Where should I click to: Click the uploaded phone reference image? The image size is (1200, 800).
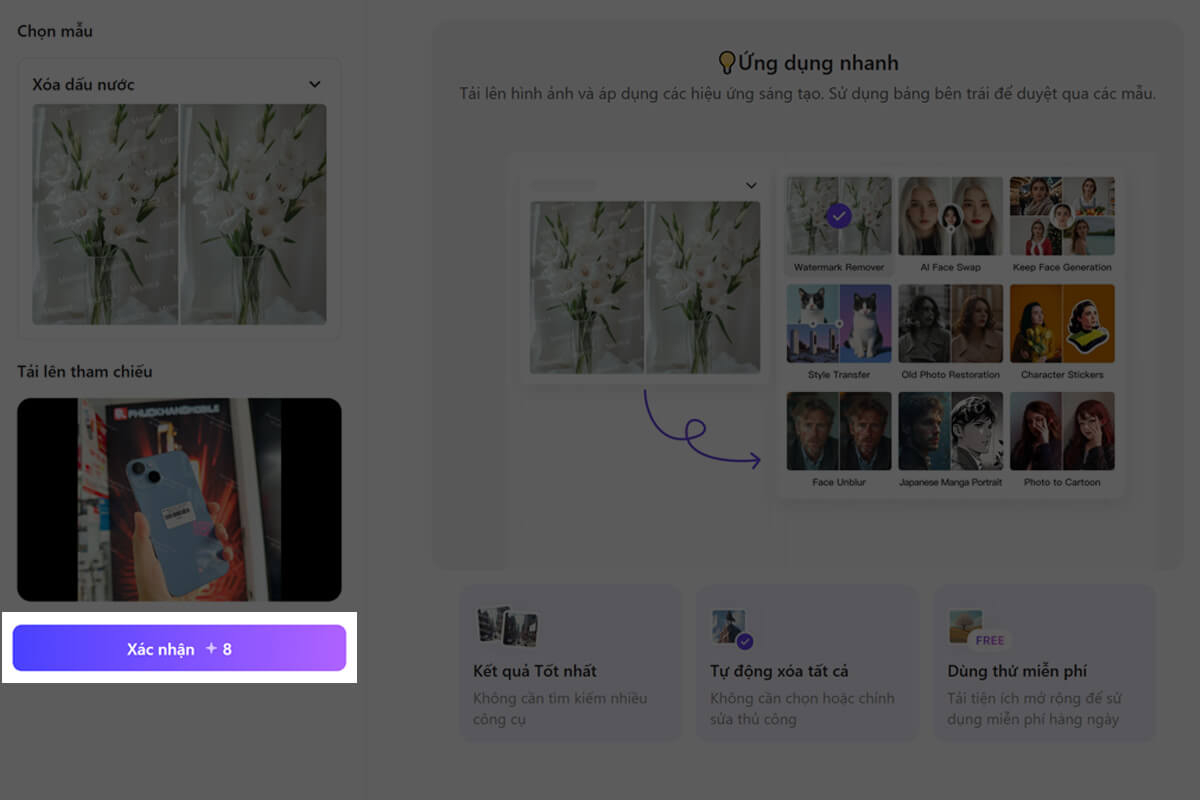[x=180, y=498]
